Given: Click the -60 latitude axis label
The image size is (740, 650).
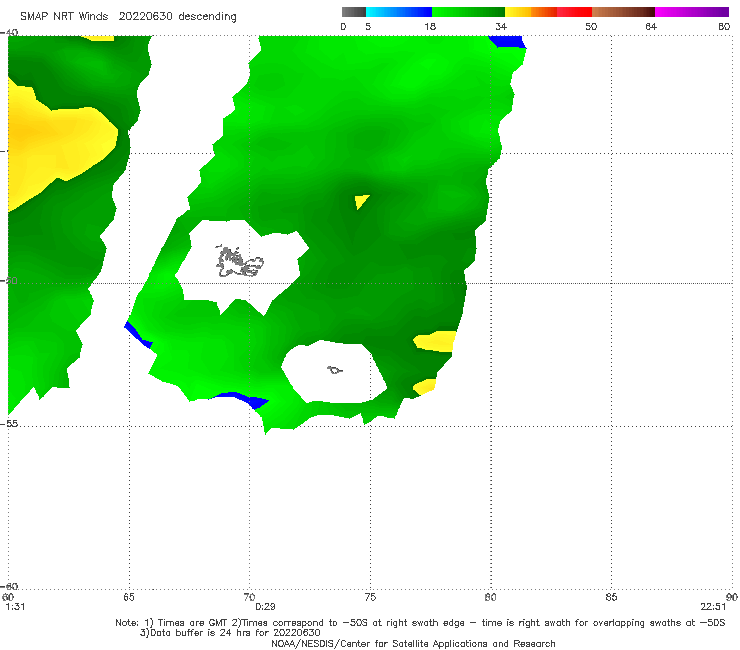Looking at the screenshot, I should (9, 586).
